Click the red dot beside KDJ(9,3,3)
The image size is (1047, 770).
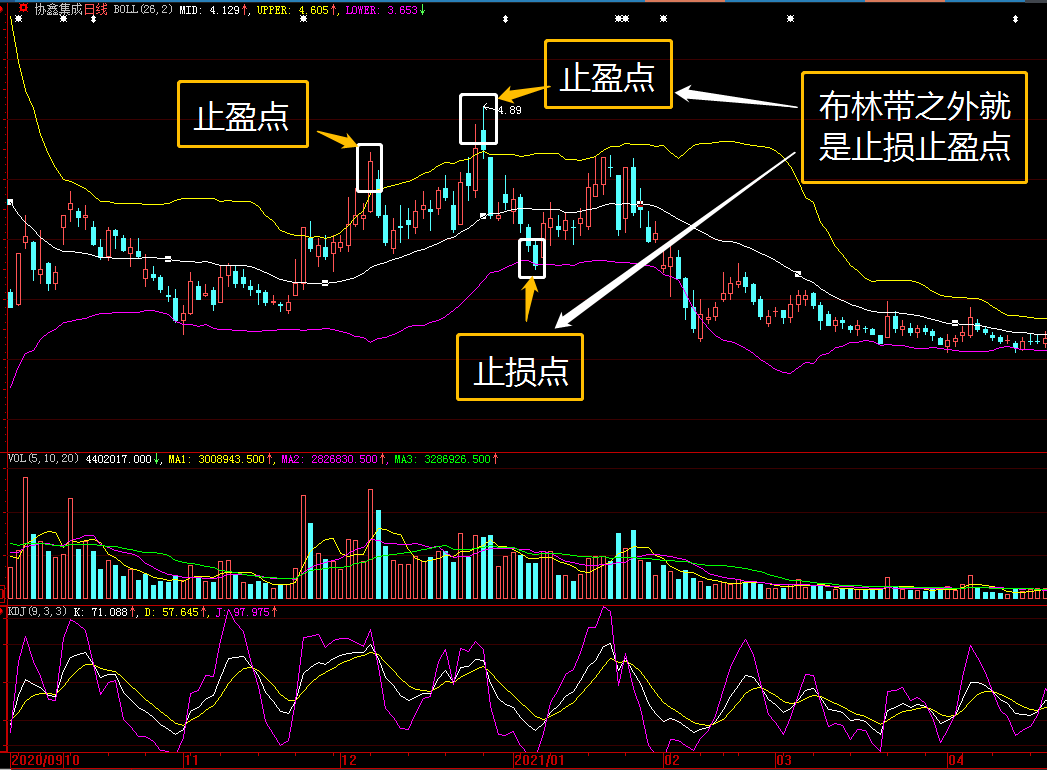[3, 611]
